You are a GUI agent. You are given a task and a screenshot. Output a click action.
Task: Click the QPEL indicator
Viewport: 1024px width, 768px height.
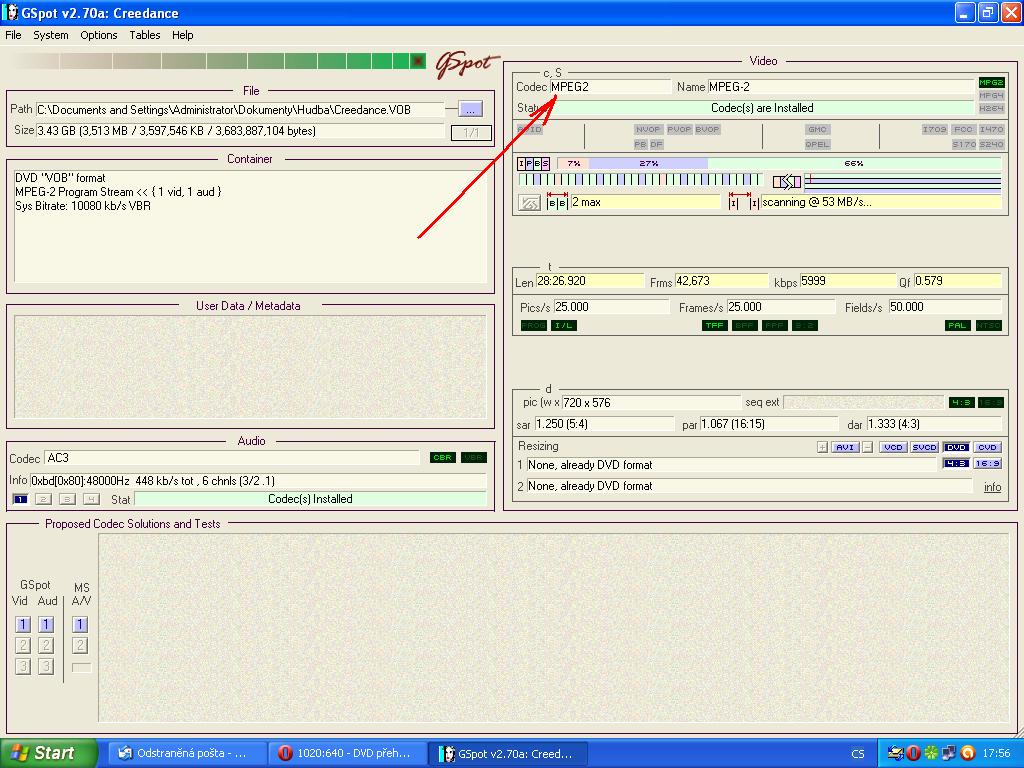coord(818,144)
